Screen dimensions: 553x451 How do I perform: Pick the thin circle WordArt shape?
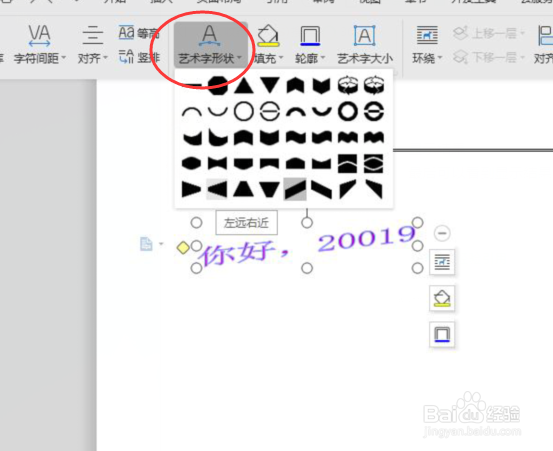(x=244, y=111)
